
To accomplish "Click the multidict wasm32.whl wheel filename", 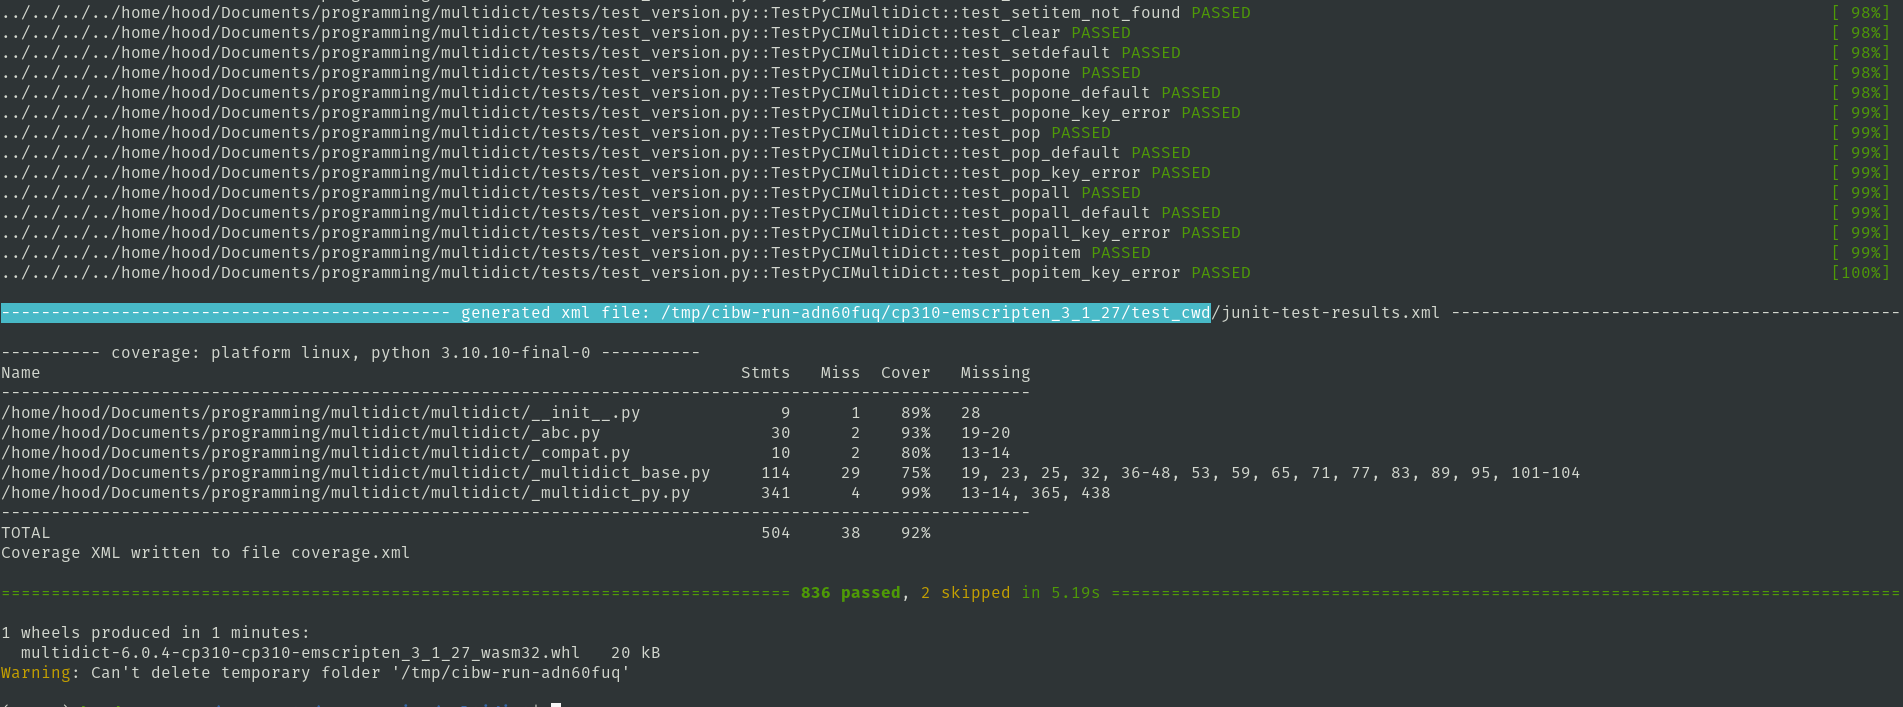I will tap(300, 653).
